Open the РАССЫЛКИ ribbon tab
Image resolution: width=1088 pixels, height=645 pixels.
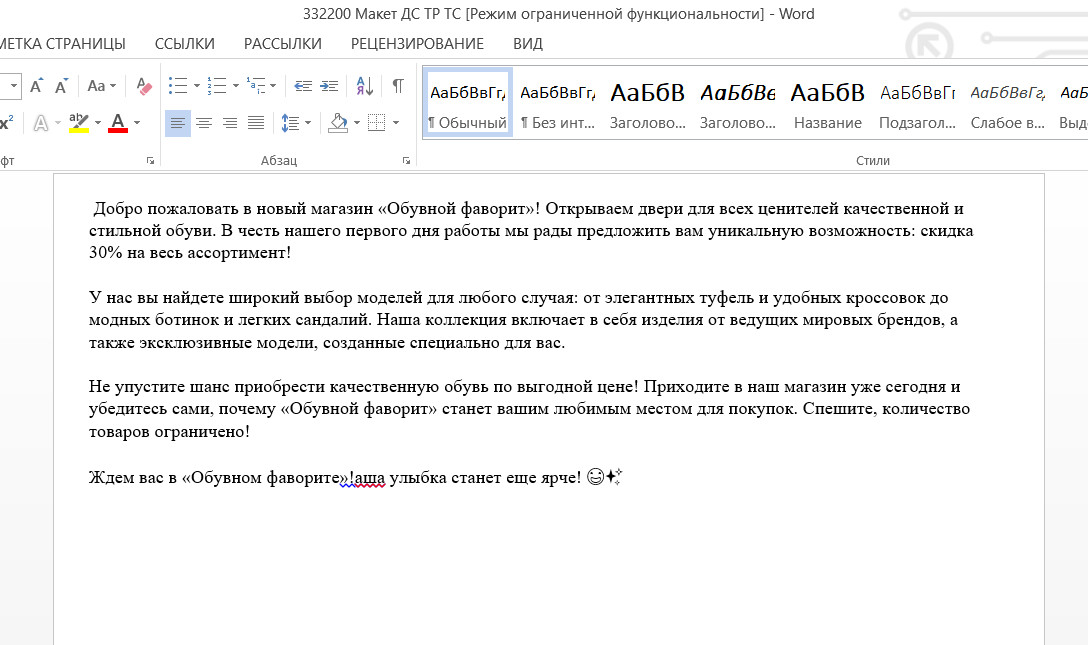tap(282, 44)
